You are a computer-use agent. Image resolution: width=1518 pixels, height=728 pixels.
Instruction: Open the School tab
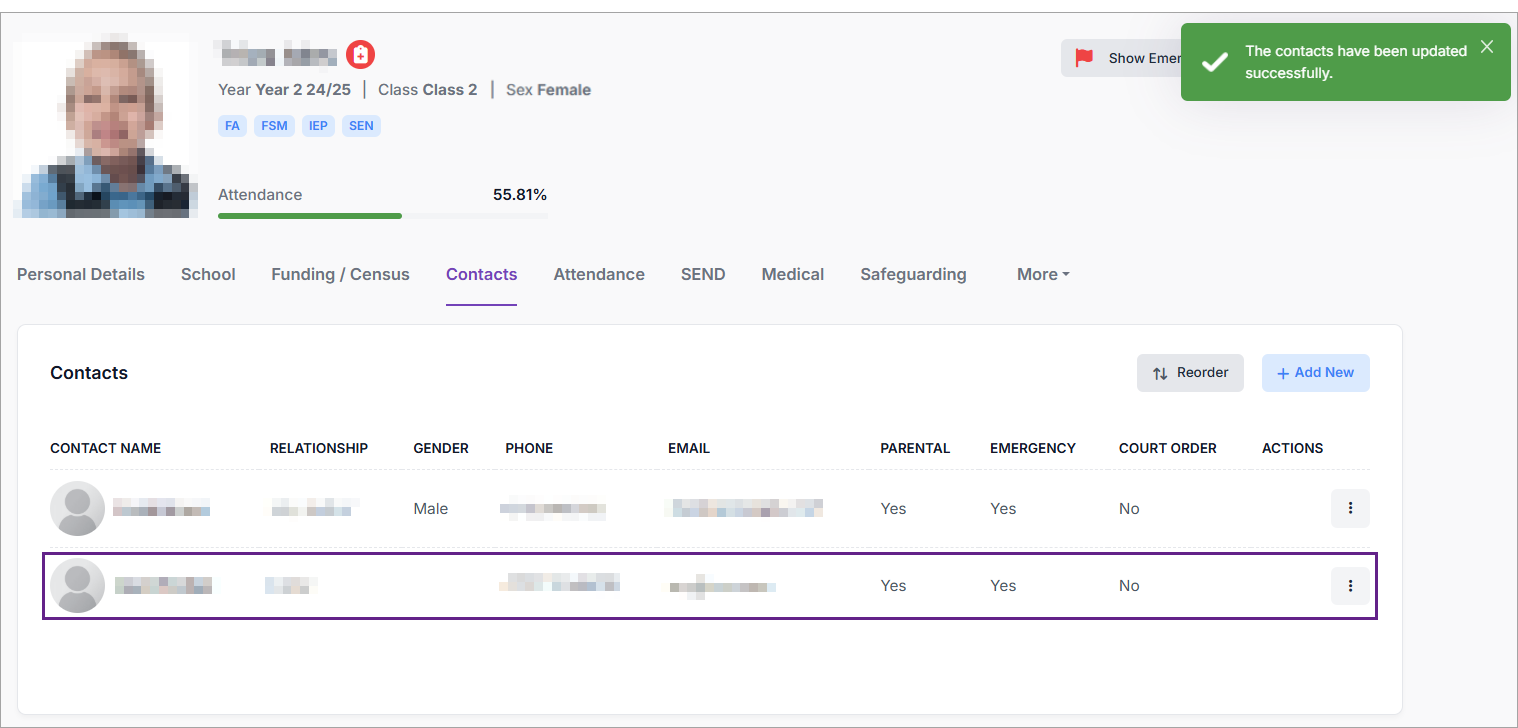208,274
